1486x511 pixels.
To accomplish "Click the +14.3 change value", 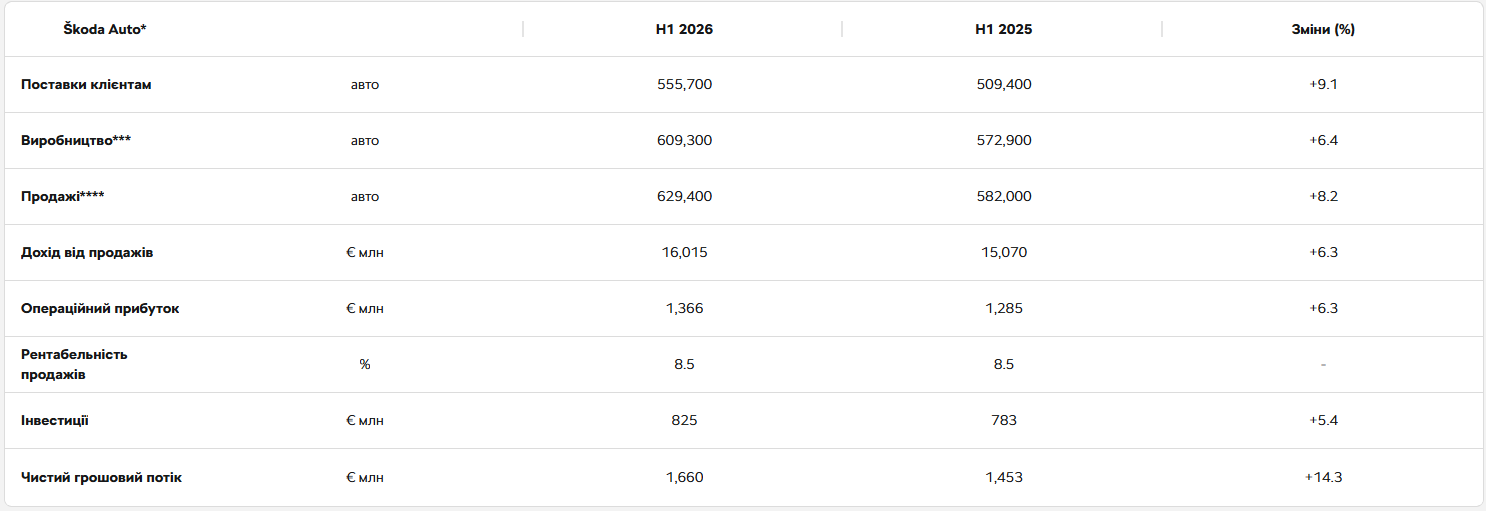I will (x=1323, y=477).
